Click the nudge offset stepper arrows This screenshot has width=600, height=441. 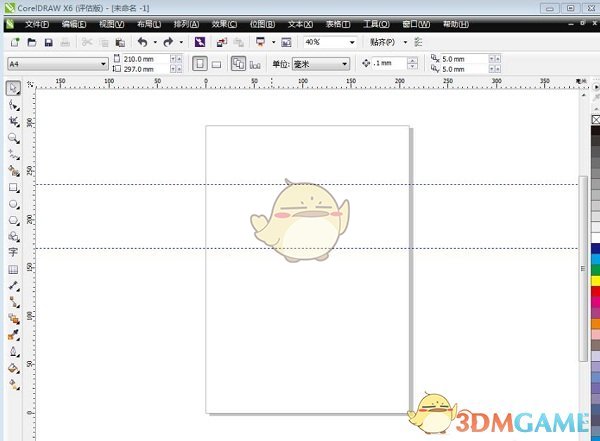(412, 63)
